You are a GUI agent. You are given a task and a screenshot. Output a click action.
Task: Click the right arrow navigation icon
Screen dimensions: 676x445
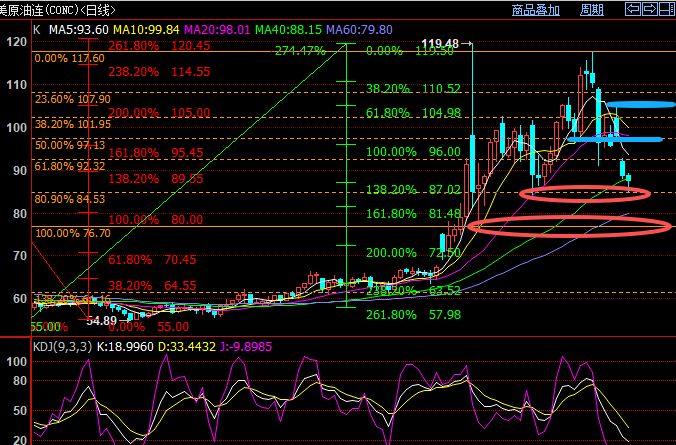pyautogui.click(x=649, y=10)
